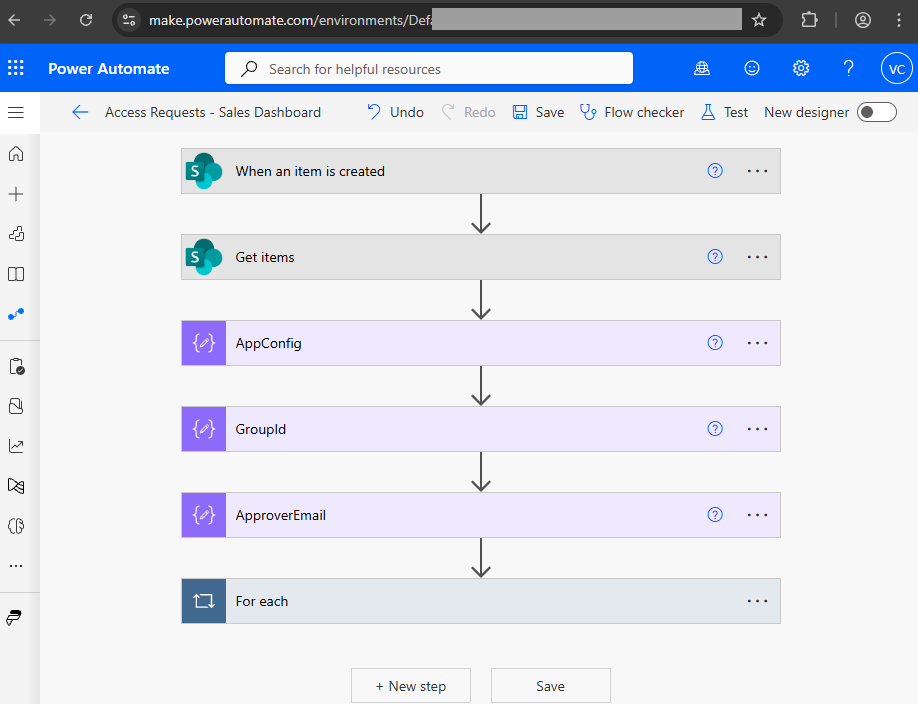Image resolution: width=918 pixels, height=704 pixels.
Task: Open My flows icon in sidebar
Action: (16, 314)
